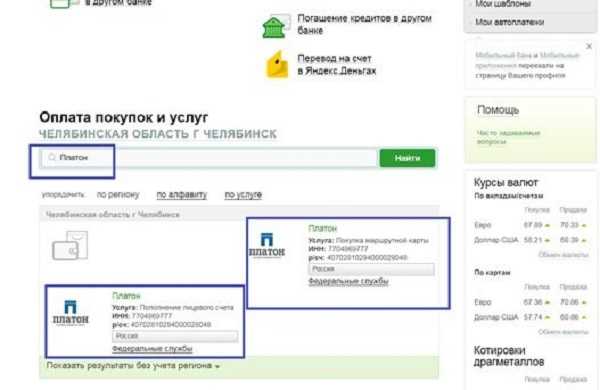The width and height of the screenshot is (600, 390).
Task: Sort results по алфавиту
Action: (x=182, y=195)
